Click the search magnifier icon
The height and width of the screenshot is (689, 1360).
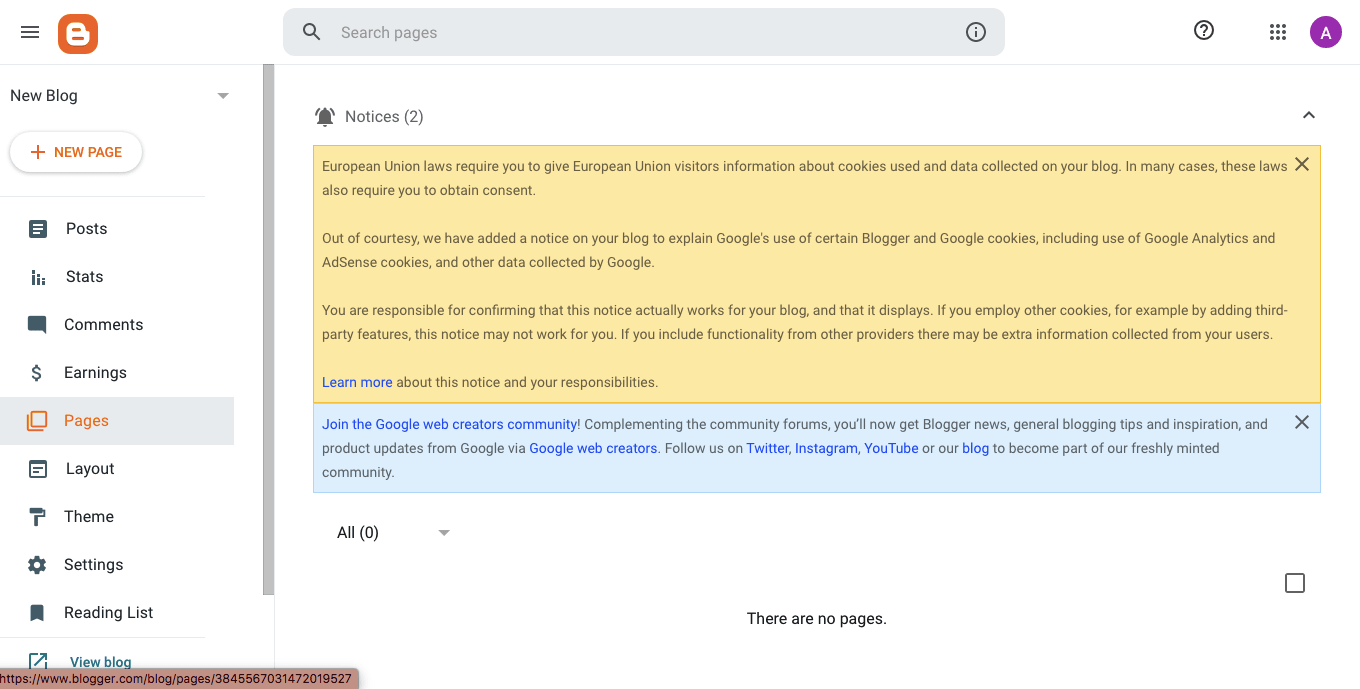pos(312,32)
